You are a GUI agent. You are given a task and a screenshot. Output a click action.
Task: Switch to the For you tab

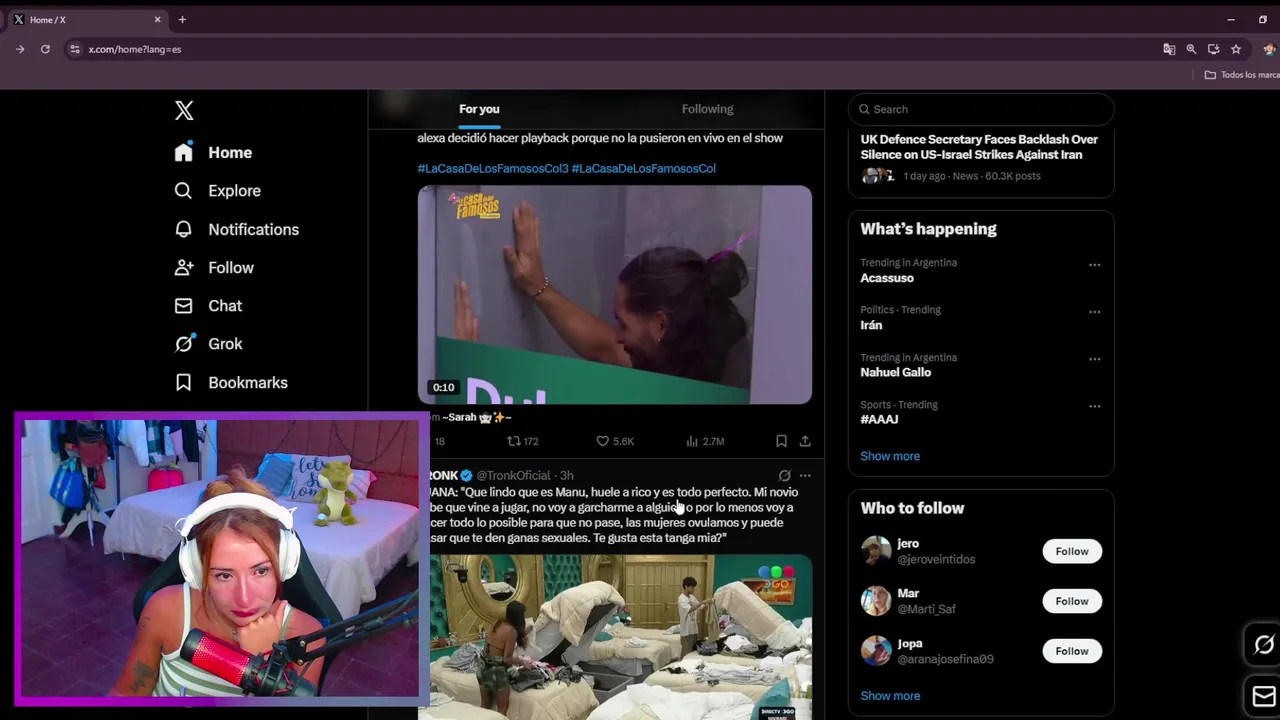pyautogui.click(x=479, y=109)
